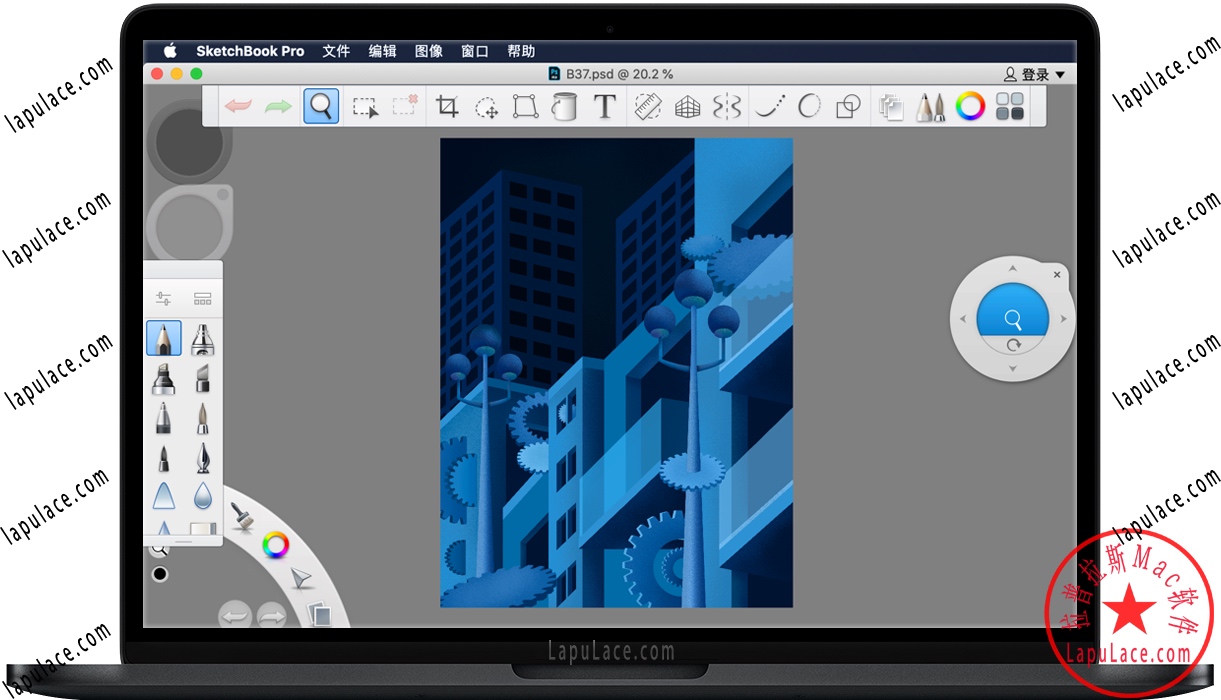Toggle the Ruler tool
The width and height of the screenshot is (1221, 700).
[648, 107]
